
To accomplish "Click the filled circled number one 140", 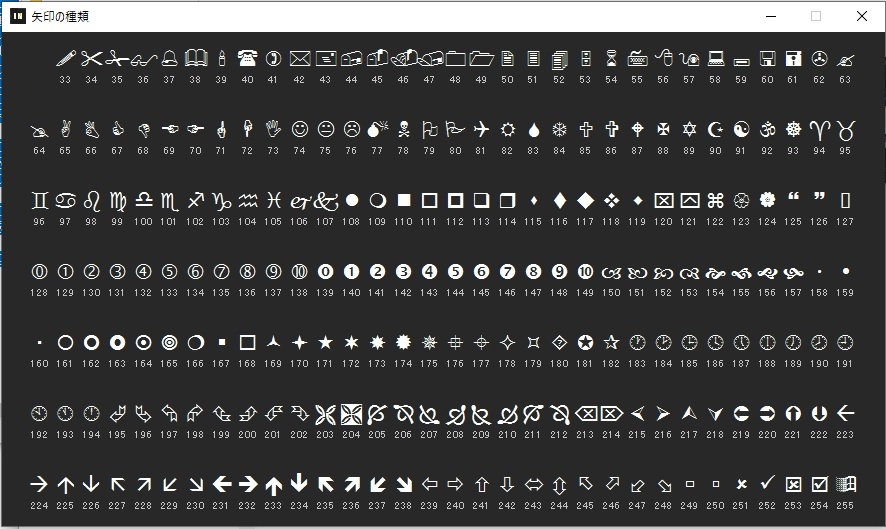I will click(351, 272).
